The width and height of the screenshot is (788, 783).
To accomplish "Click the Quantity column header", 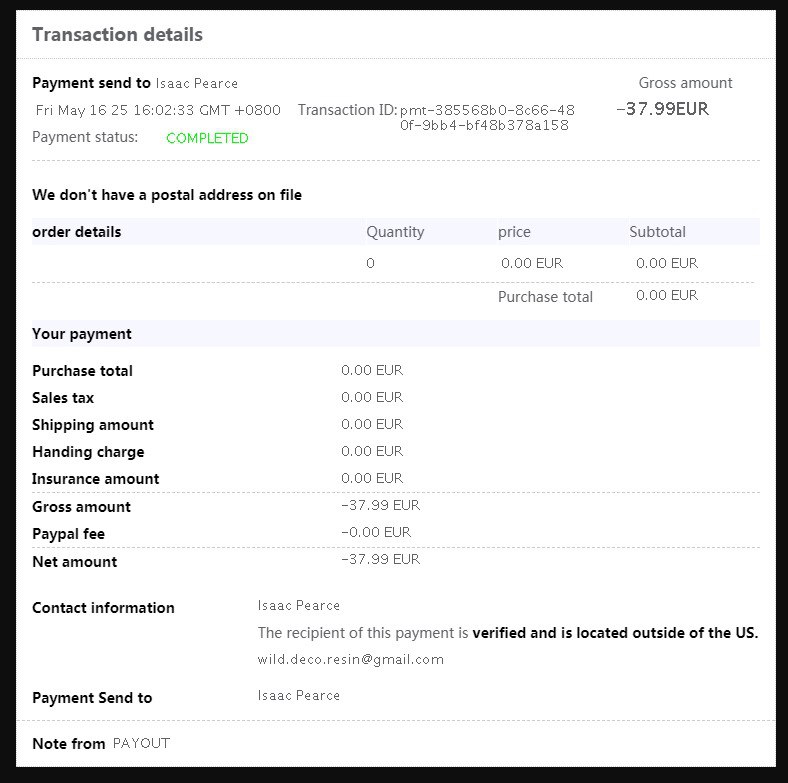I will (x=395, y=232).
